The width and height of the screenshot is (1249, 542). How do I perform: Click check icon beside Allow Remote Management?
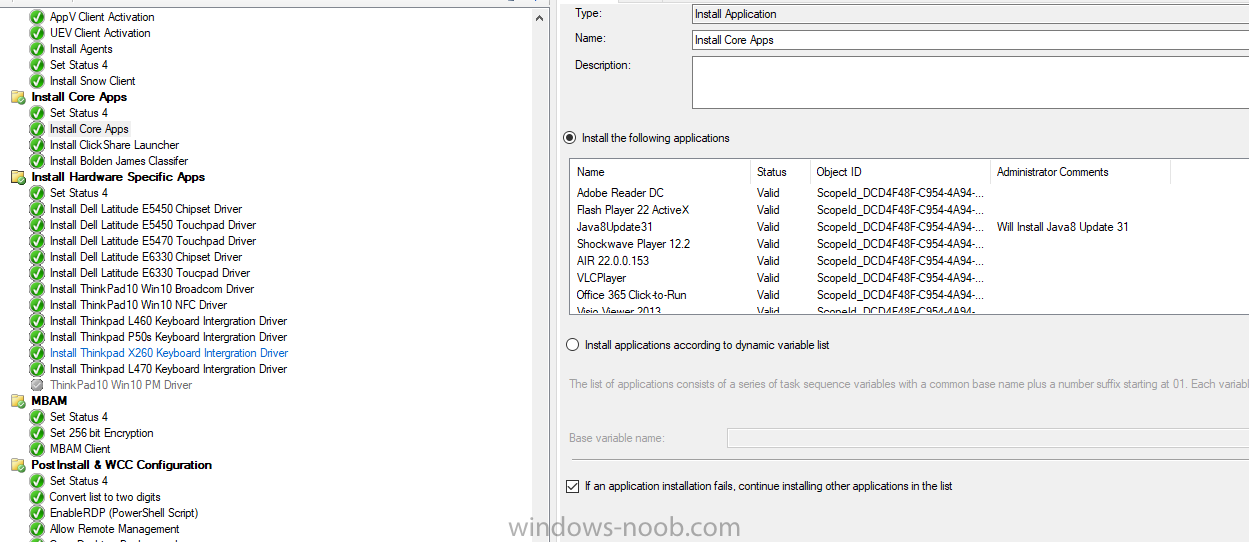click(38, 529)
